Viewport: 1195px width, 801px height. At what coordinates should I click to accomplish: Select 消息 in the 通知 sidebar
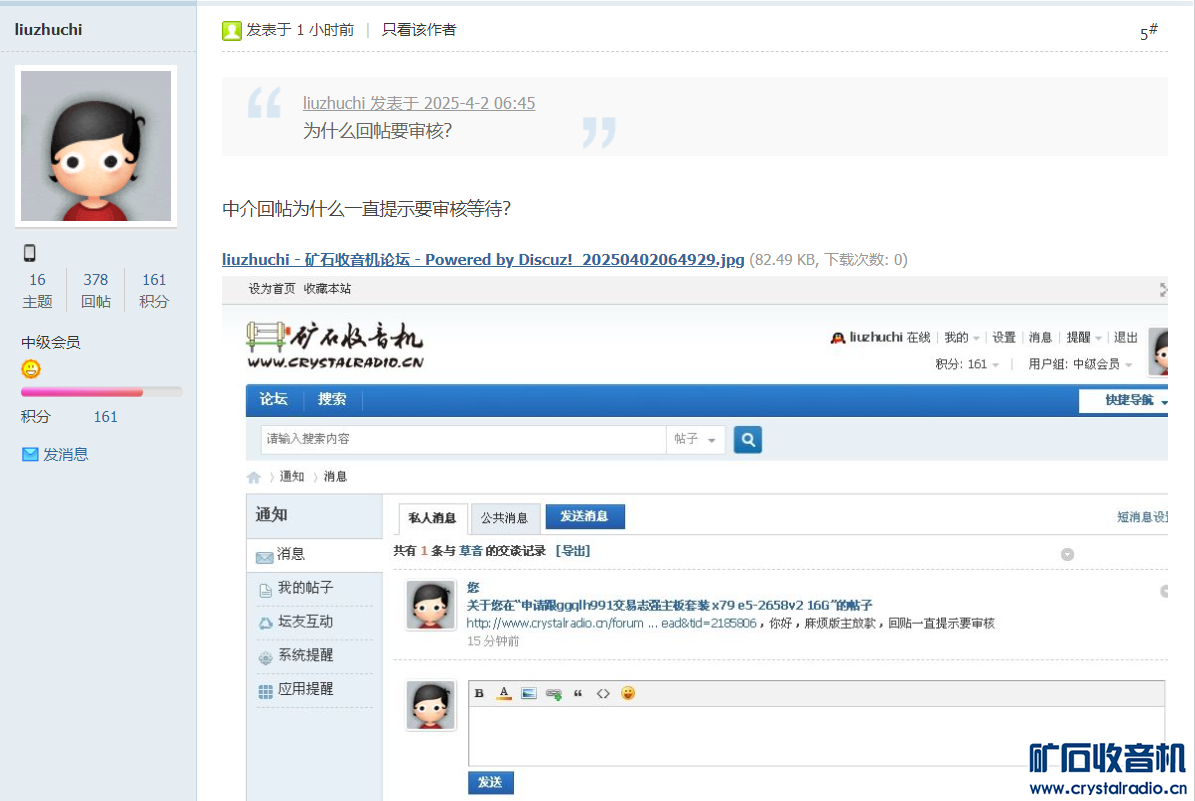[315, 555]
